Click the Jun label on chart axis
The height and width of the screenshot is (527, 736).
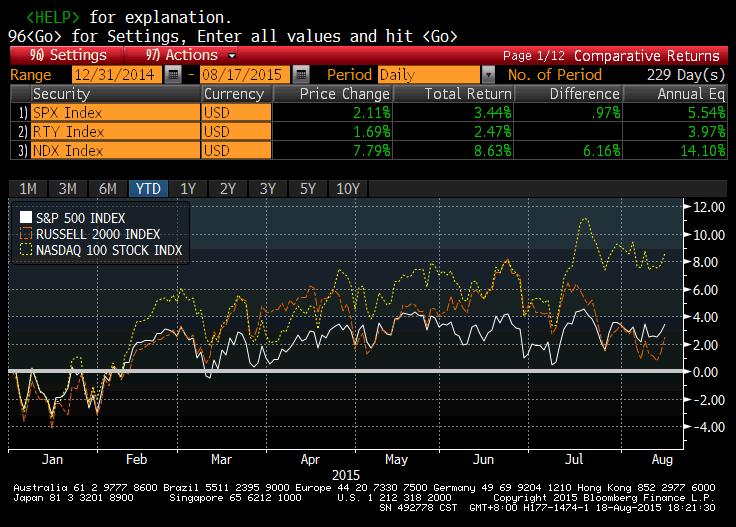pyautogui.click(x=483, y=459)
